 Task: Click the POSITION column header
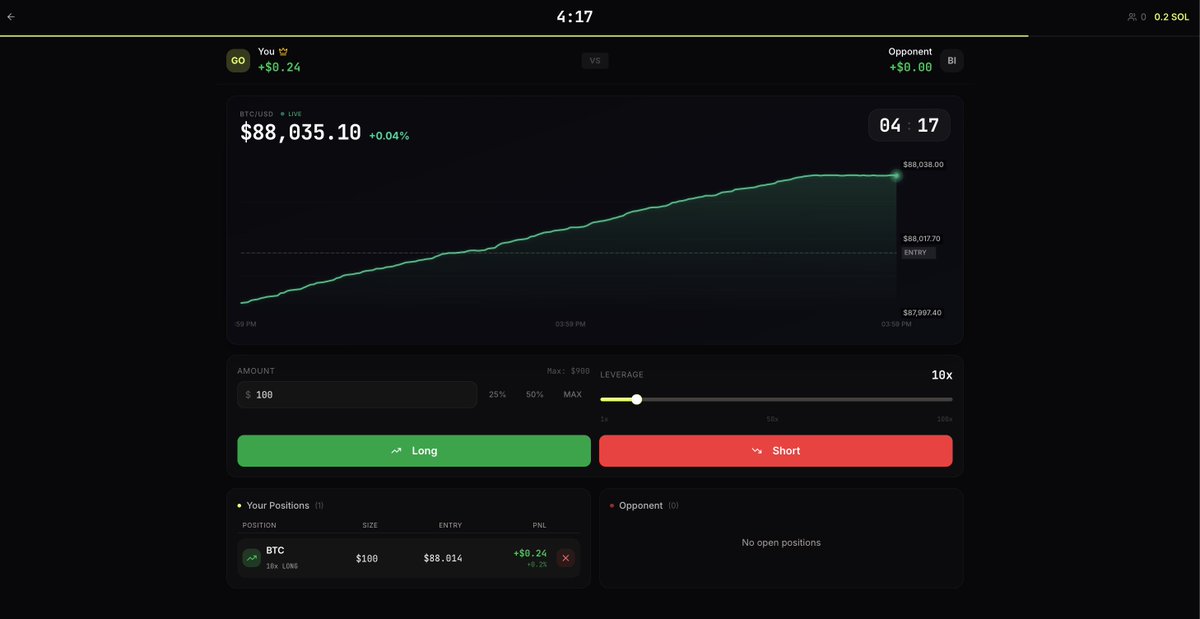[x=259, y=525]
